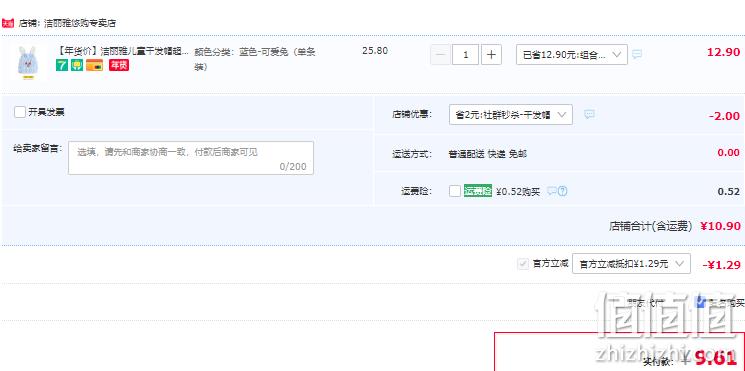Click the green shield guarantee badge icon

click(77, 65)
